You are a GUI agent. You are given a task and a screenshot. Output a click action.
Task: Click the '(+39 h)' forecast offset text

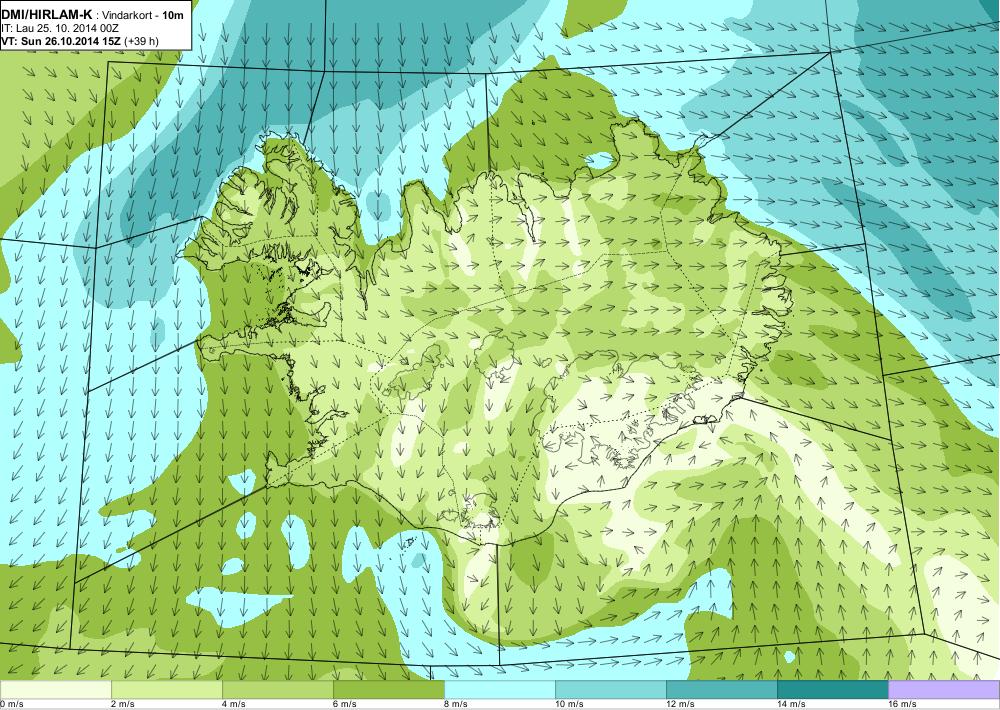(142, 41)
